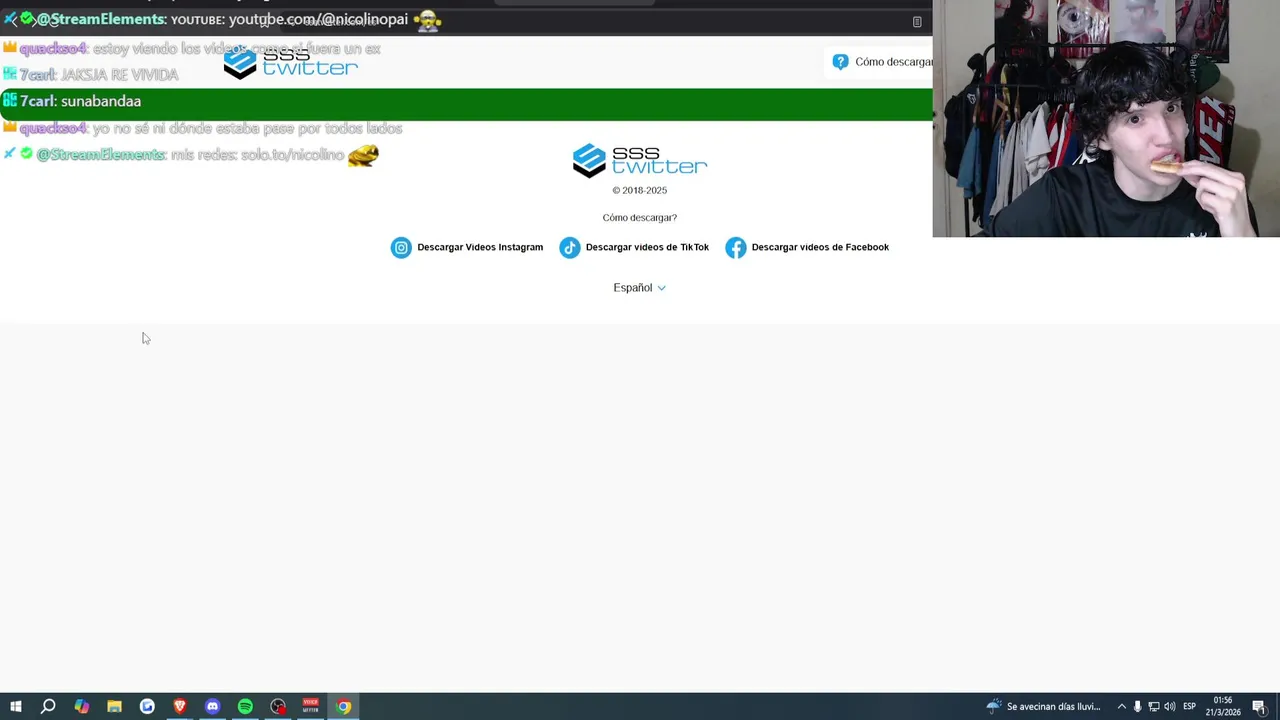Click 'Se avecinan días lluvi...' weather text
Viewport: 1280px width, 720px height.
[1054, 706]
